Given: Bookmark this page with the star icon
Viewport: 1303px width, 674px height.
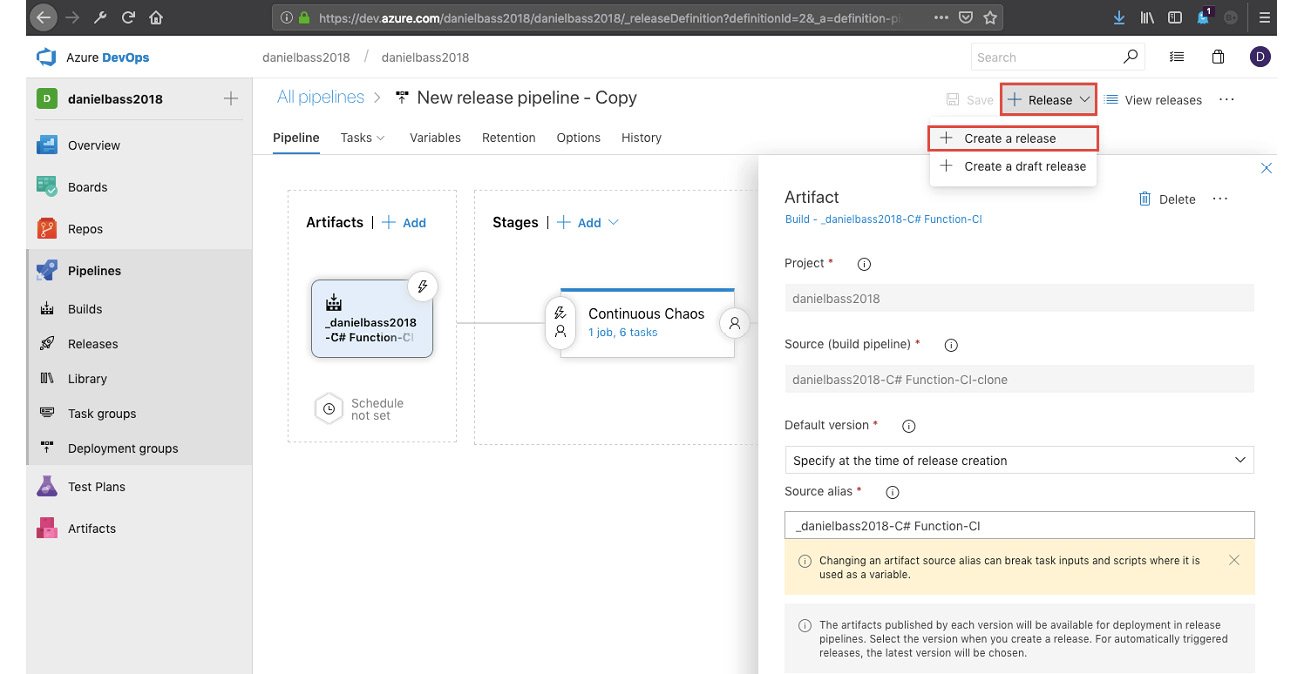Looking at the screenshot, I should click(990, 17).
